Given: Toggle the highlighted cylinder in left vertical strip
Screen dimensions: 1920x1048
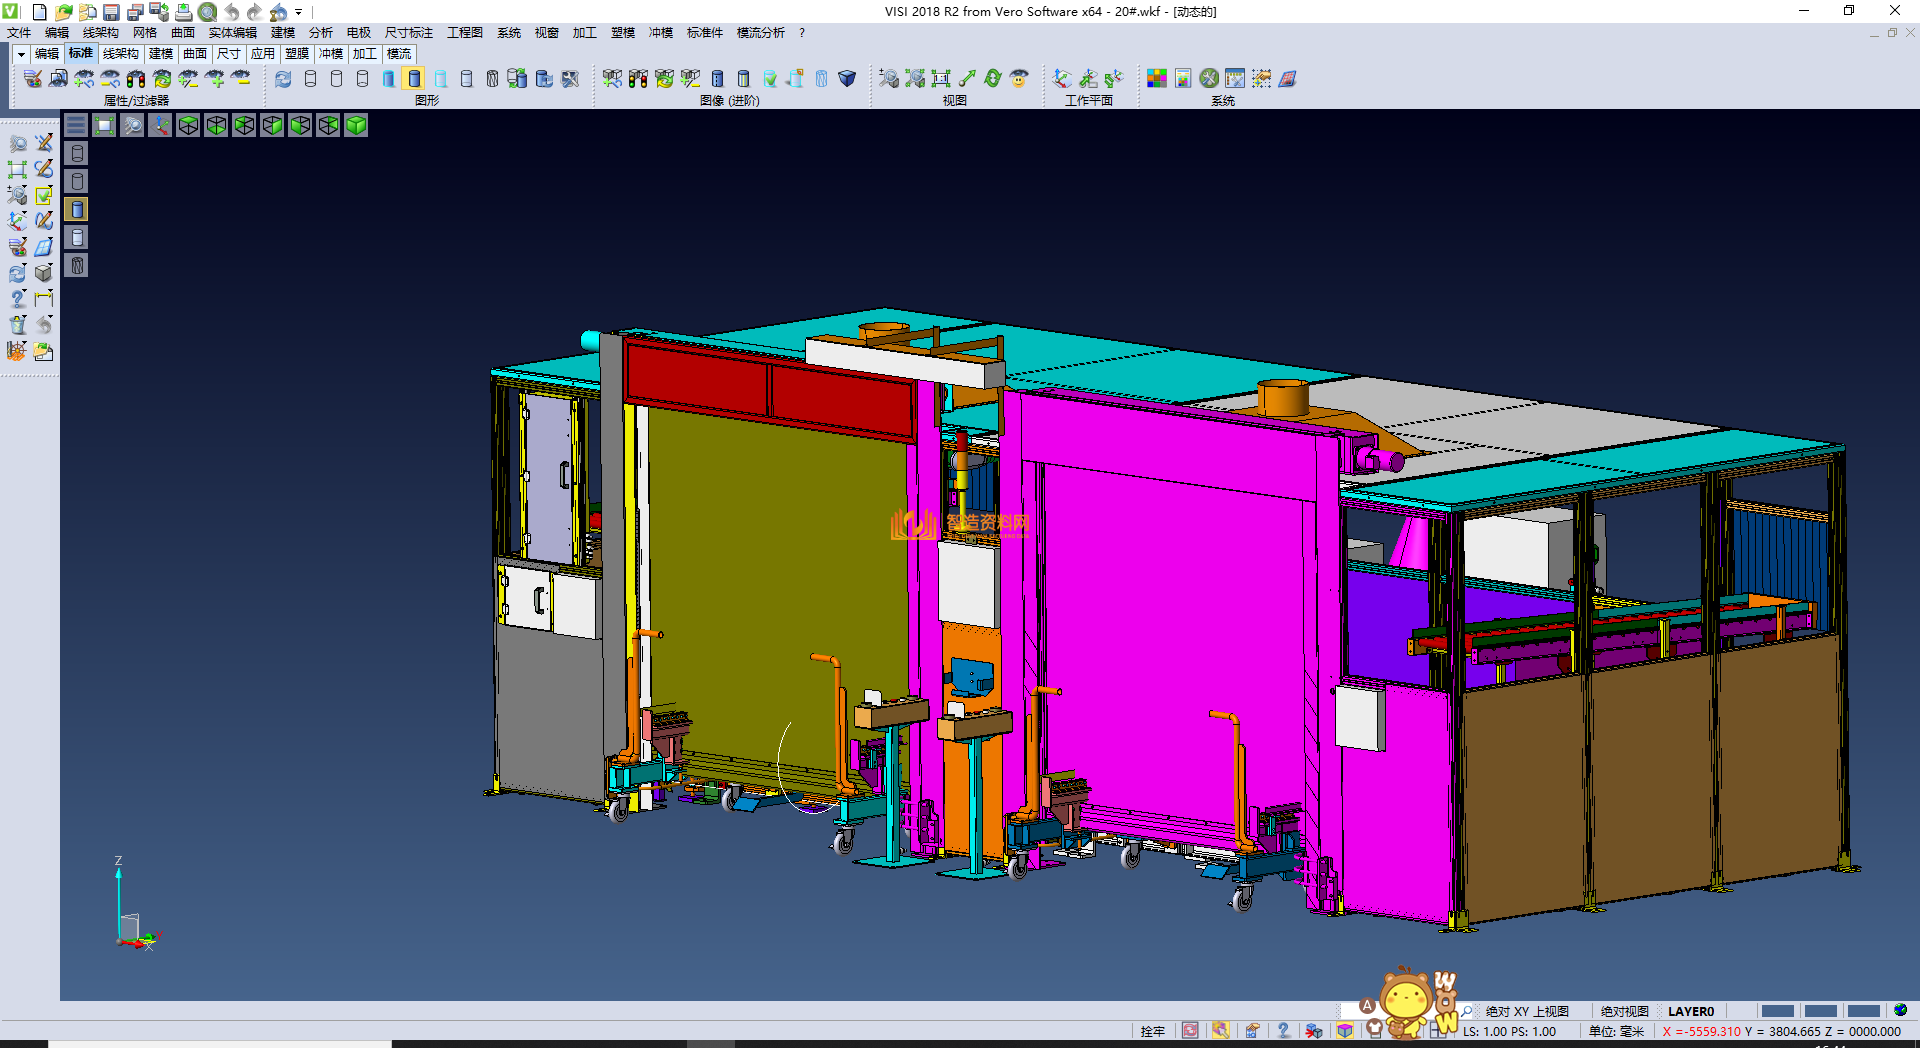Looking at the screenshot, I should click(x=77, y=209).
